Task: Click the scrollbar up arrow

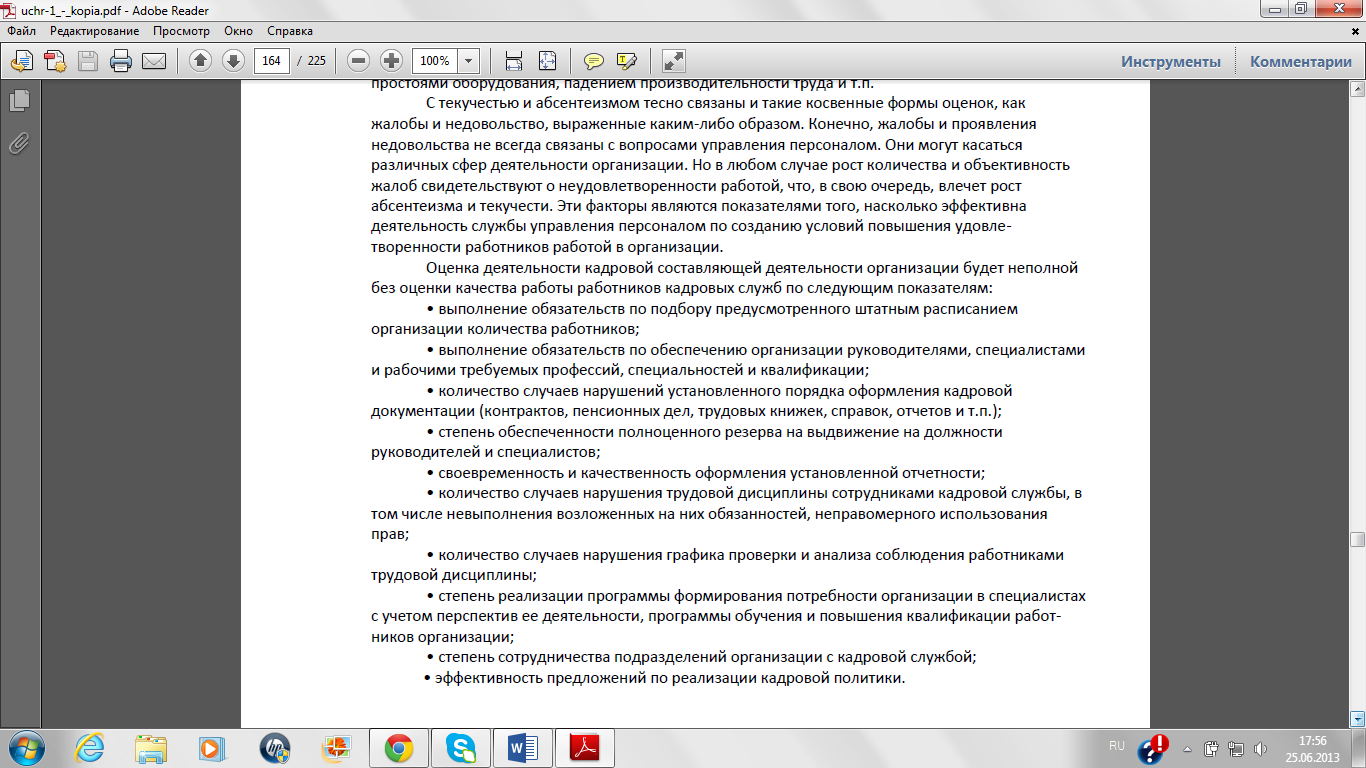Action: (x=1357, y=88)
